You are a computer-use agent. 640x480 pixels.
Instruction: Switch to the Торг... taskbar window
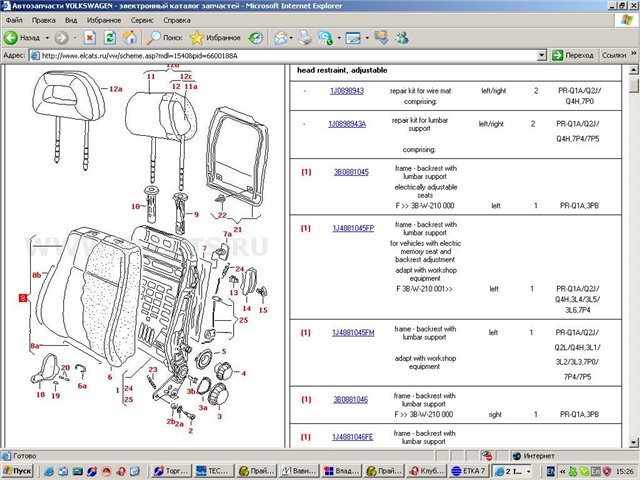[x=171, y=471]
